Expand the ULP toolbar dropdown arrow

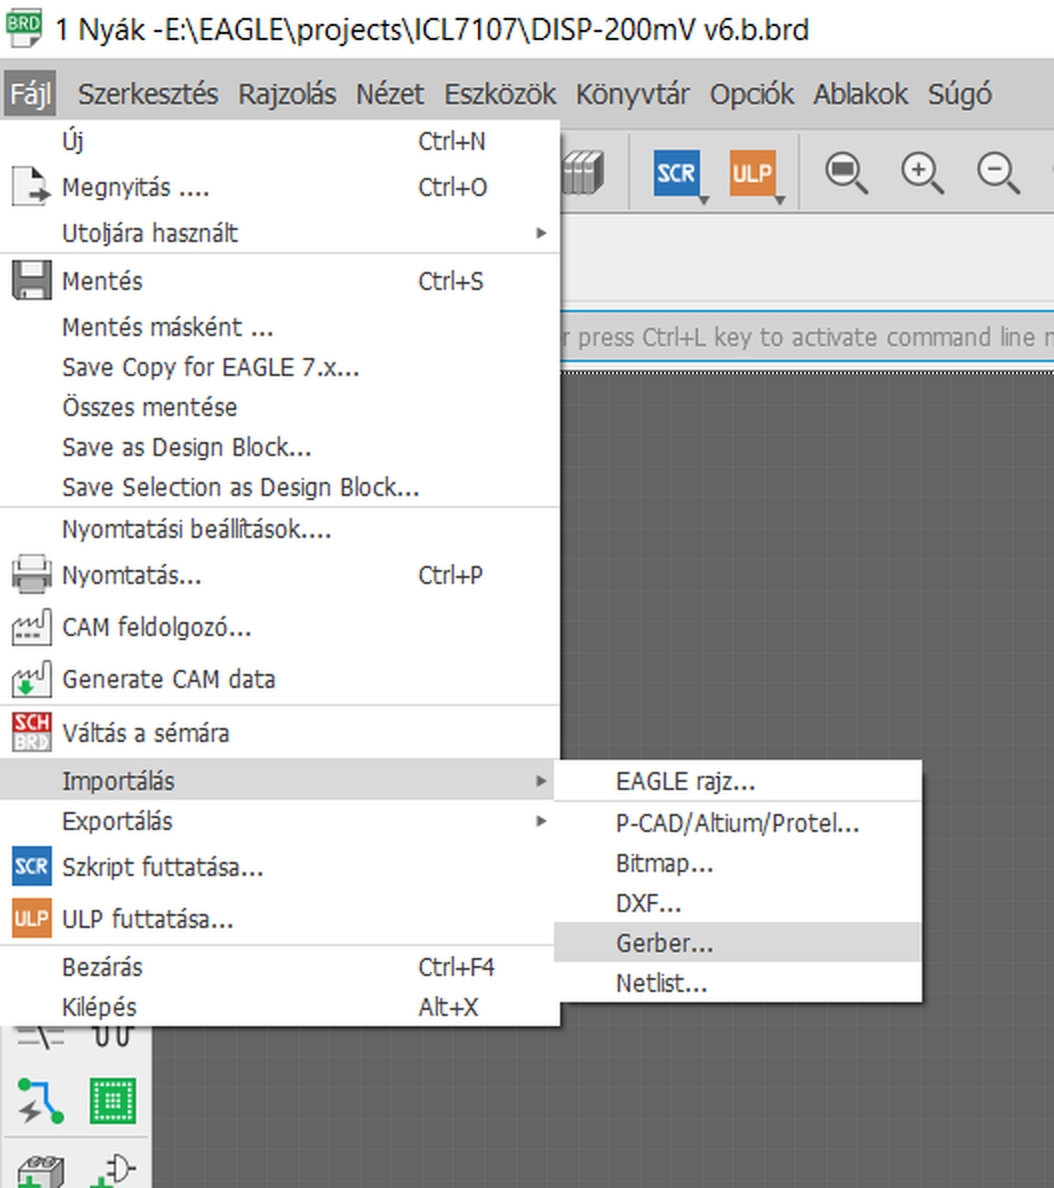[780, 200]
